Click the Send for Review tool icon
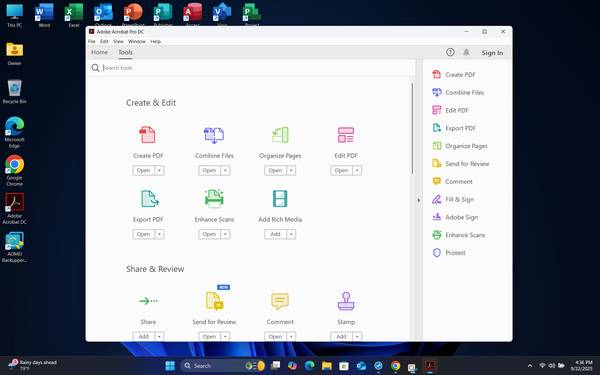 [215, 301]
